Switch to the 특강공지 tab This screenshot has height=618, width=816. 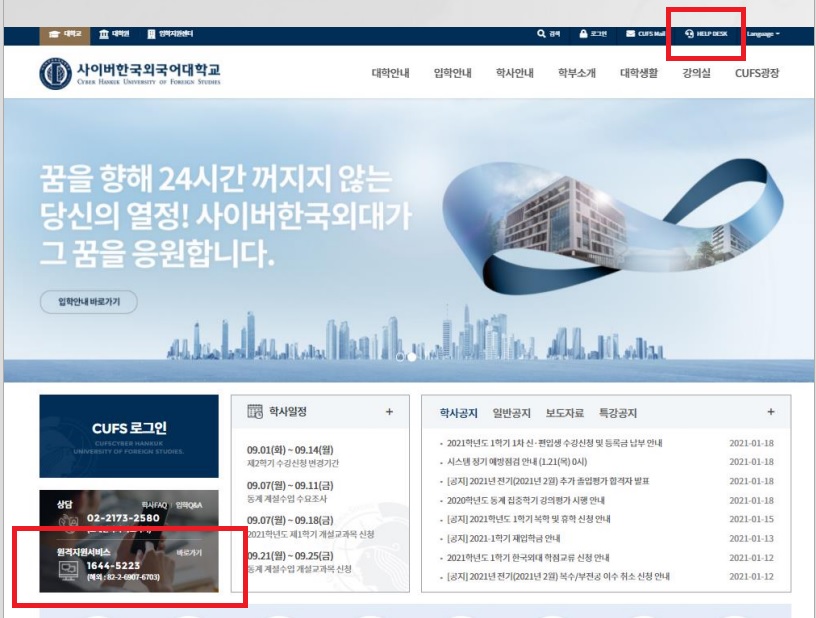618,413
